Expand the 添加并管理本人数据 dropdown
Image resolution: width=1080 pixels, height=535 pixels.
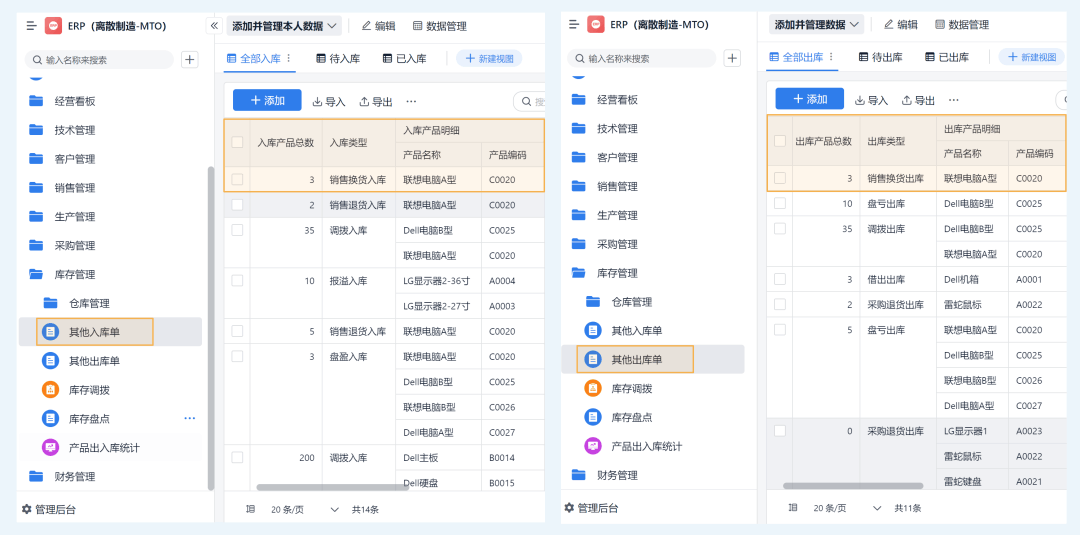(285, 26)
